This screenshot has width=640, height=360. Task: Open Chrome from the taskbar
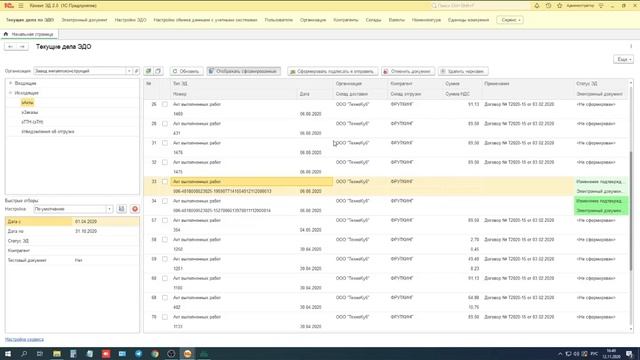(155, 353)
